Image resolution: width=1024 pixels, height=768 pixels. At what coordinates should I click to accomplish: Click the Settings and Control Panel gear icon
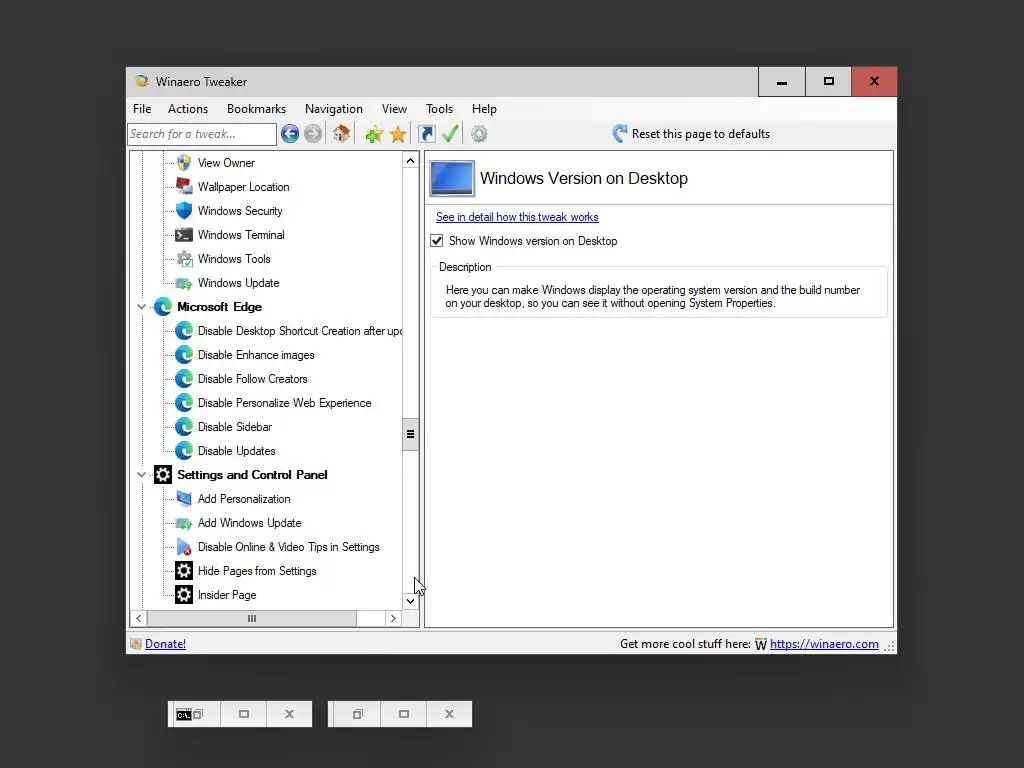(163, 475)
